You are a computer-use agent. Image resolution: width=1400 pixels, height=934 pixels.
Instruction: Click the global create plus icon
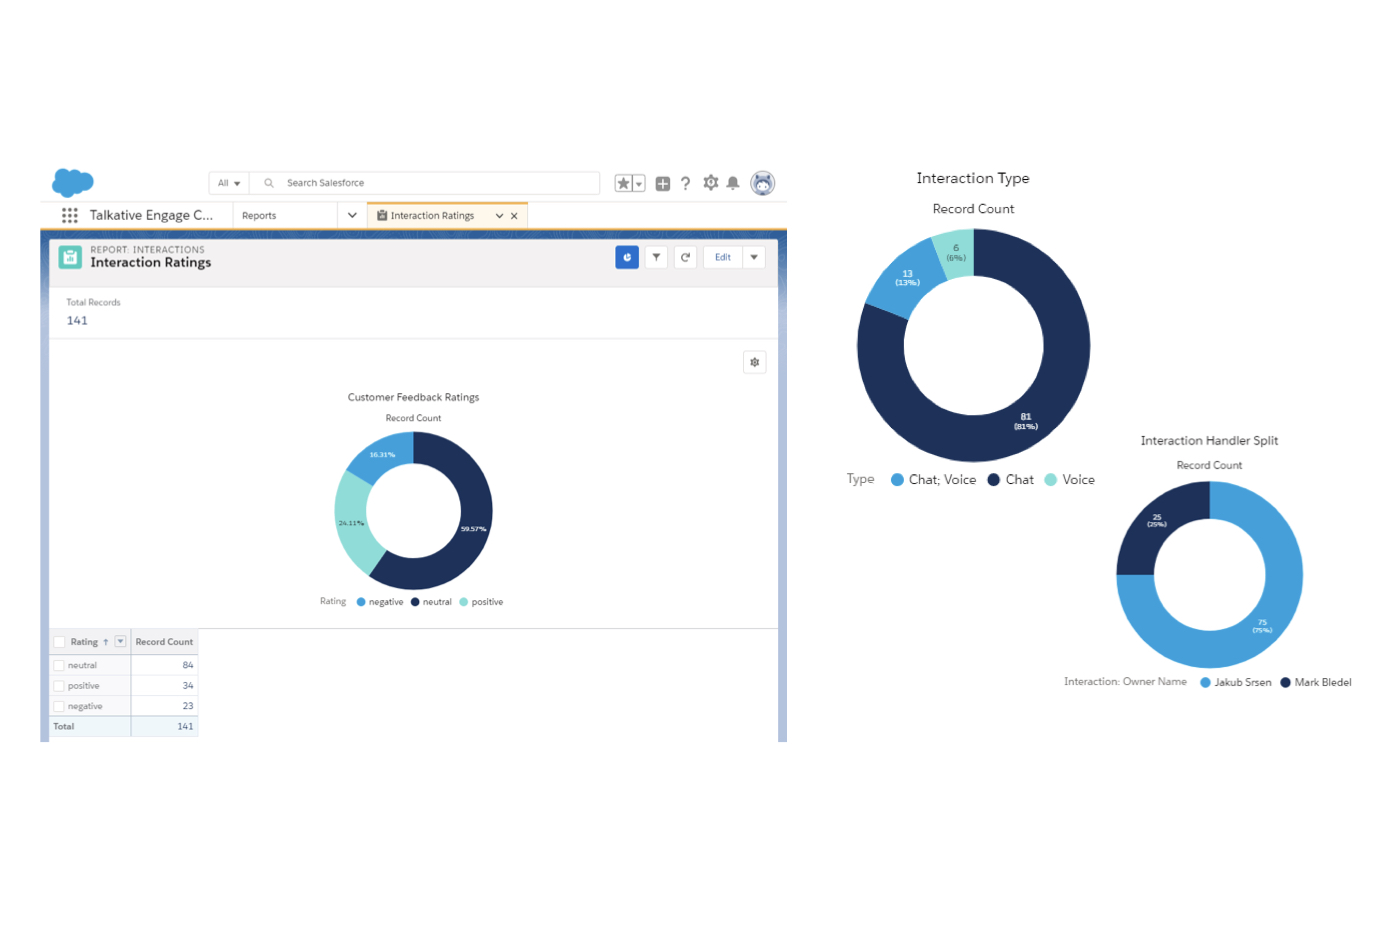[x=662, y=183]
